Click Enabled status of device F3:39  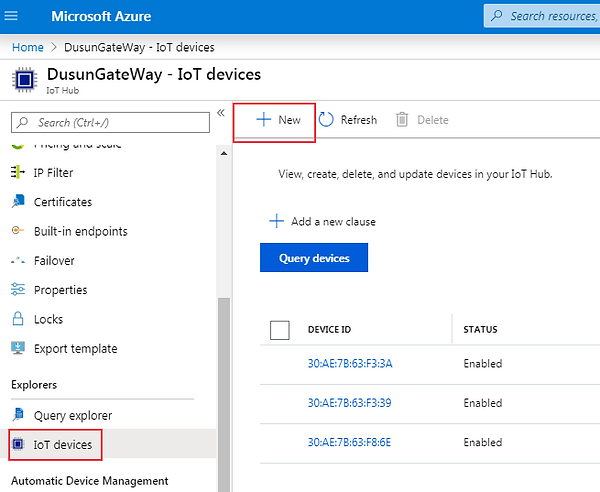tap(483, 403)
